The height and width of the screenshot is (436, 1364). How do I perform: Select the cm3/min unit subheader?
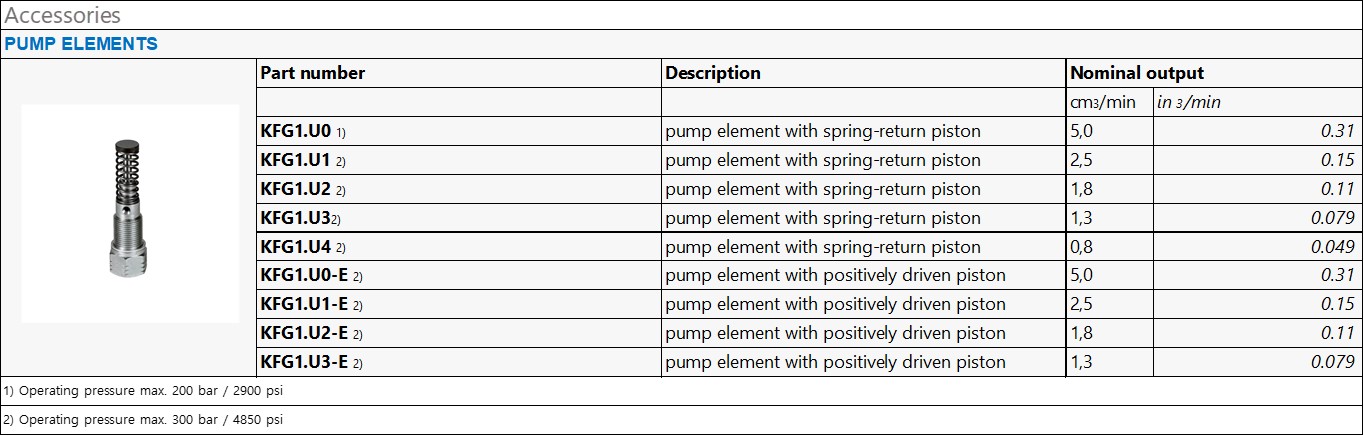1103,102
